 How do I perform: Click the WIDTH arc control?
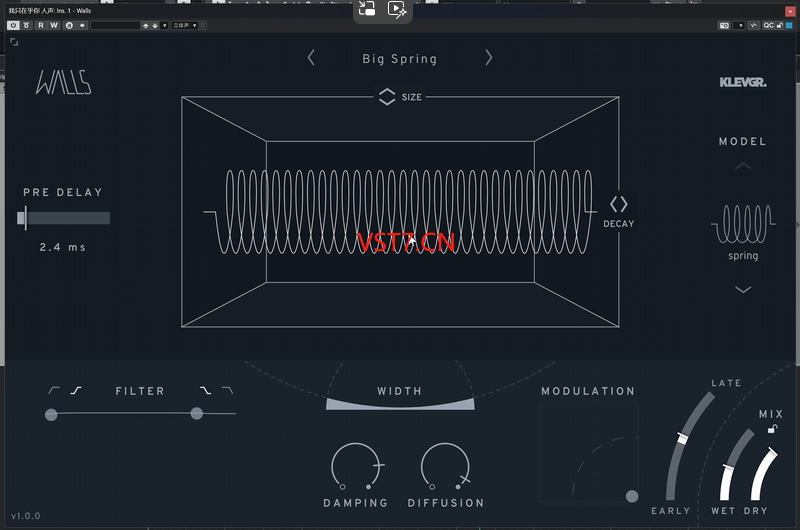pos(400,404)
